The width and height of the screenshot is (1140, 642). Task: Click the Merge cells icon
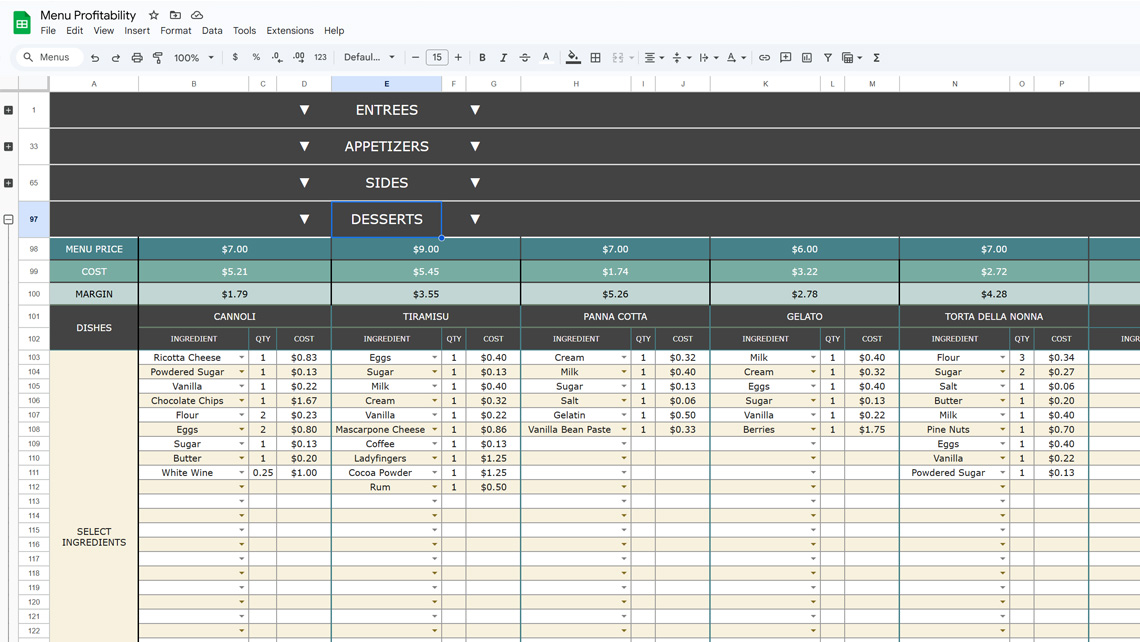click(x=618, y=57)
